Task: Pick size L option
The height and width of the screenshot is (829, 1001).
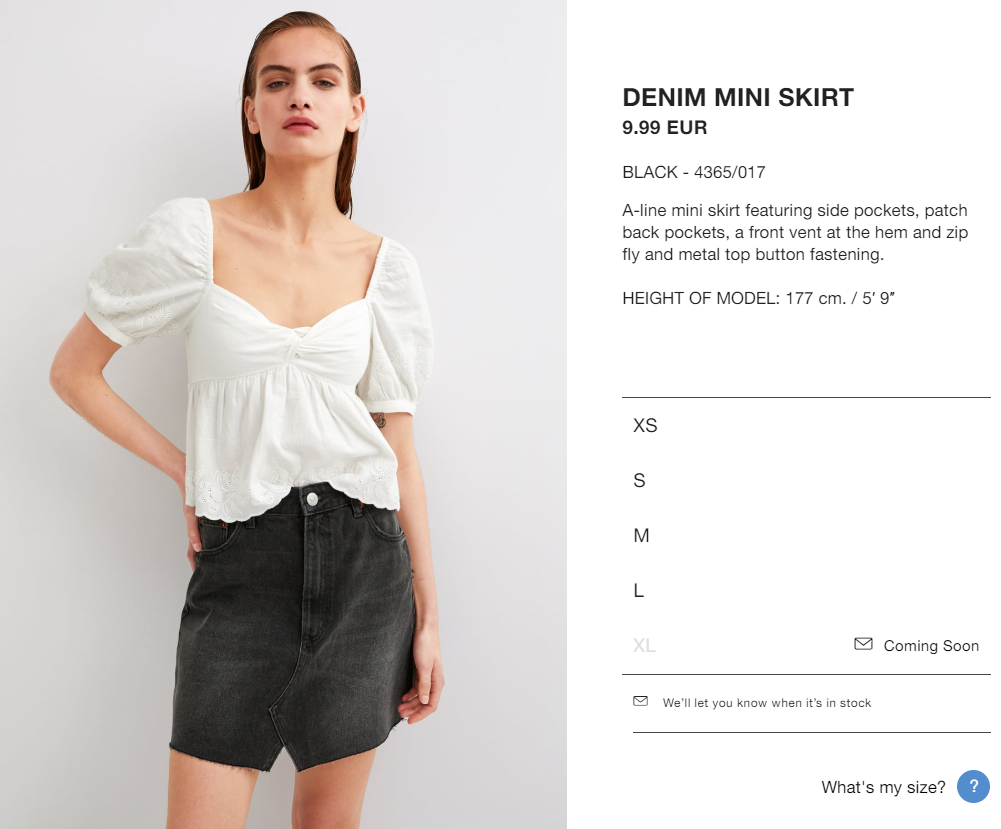Action: click(x=806, y=590)
